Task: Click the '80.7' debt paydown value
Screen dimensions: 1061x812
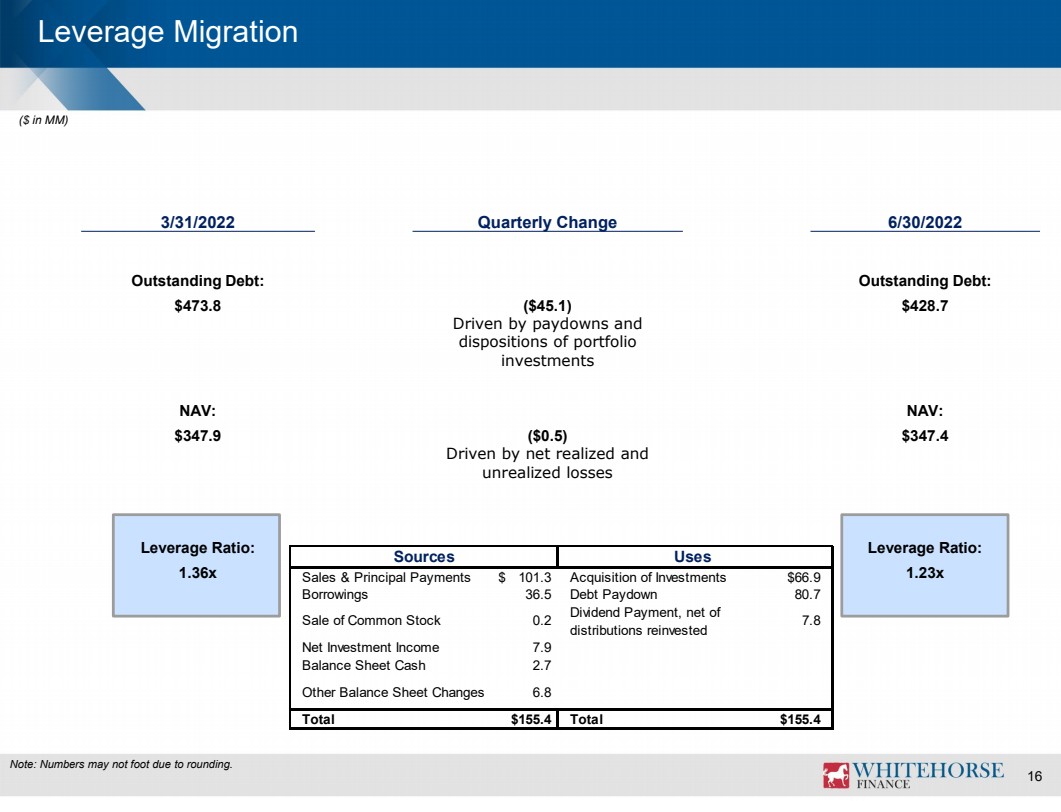Action: (807, 594)
